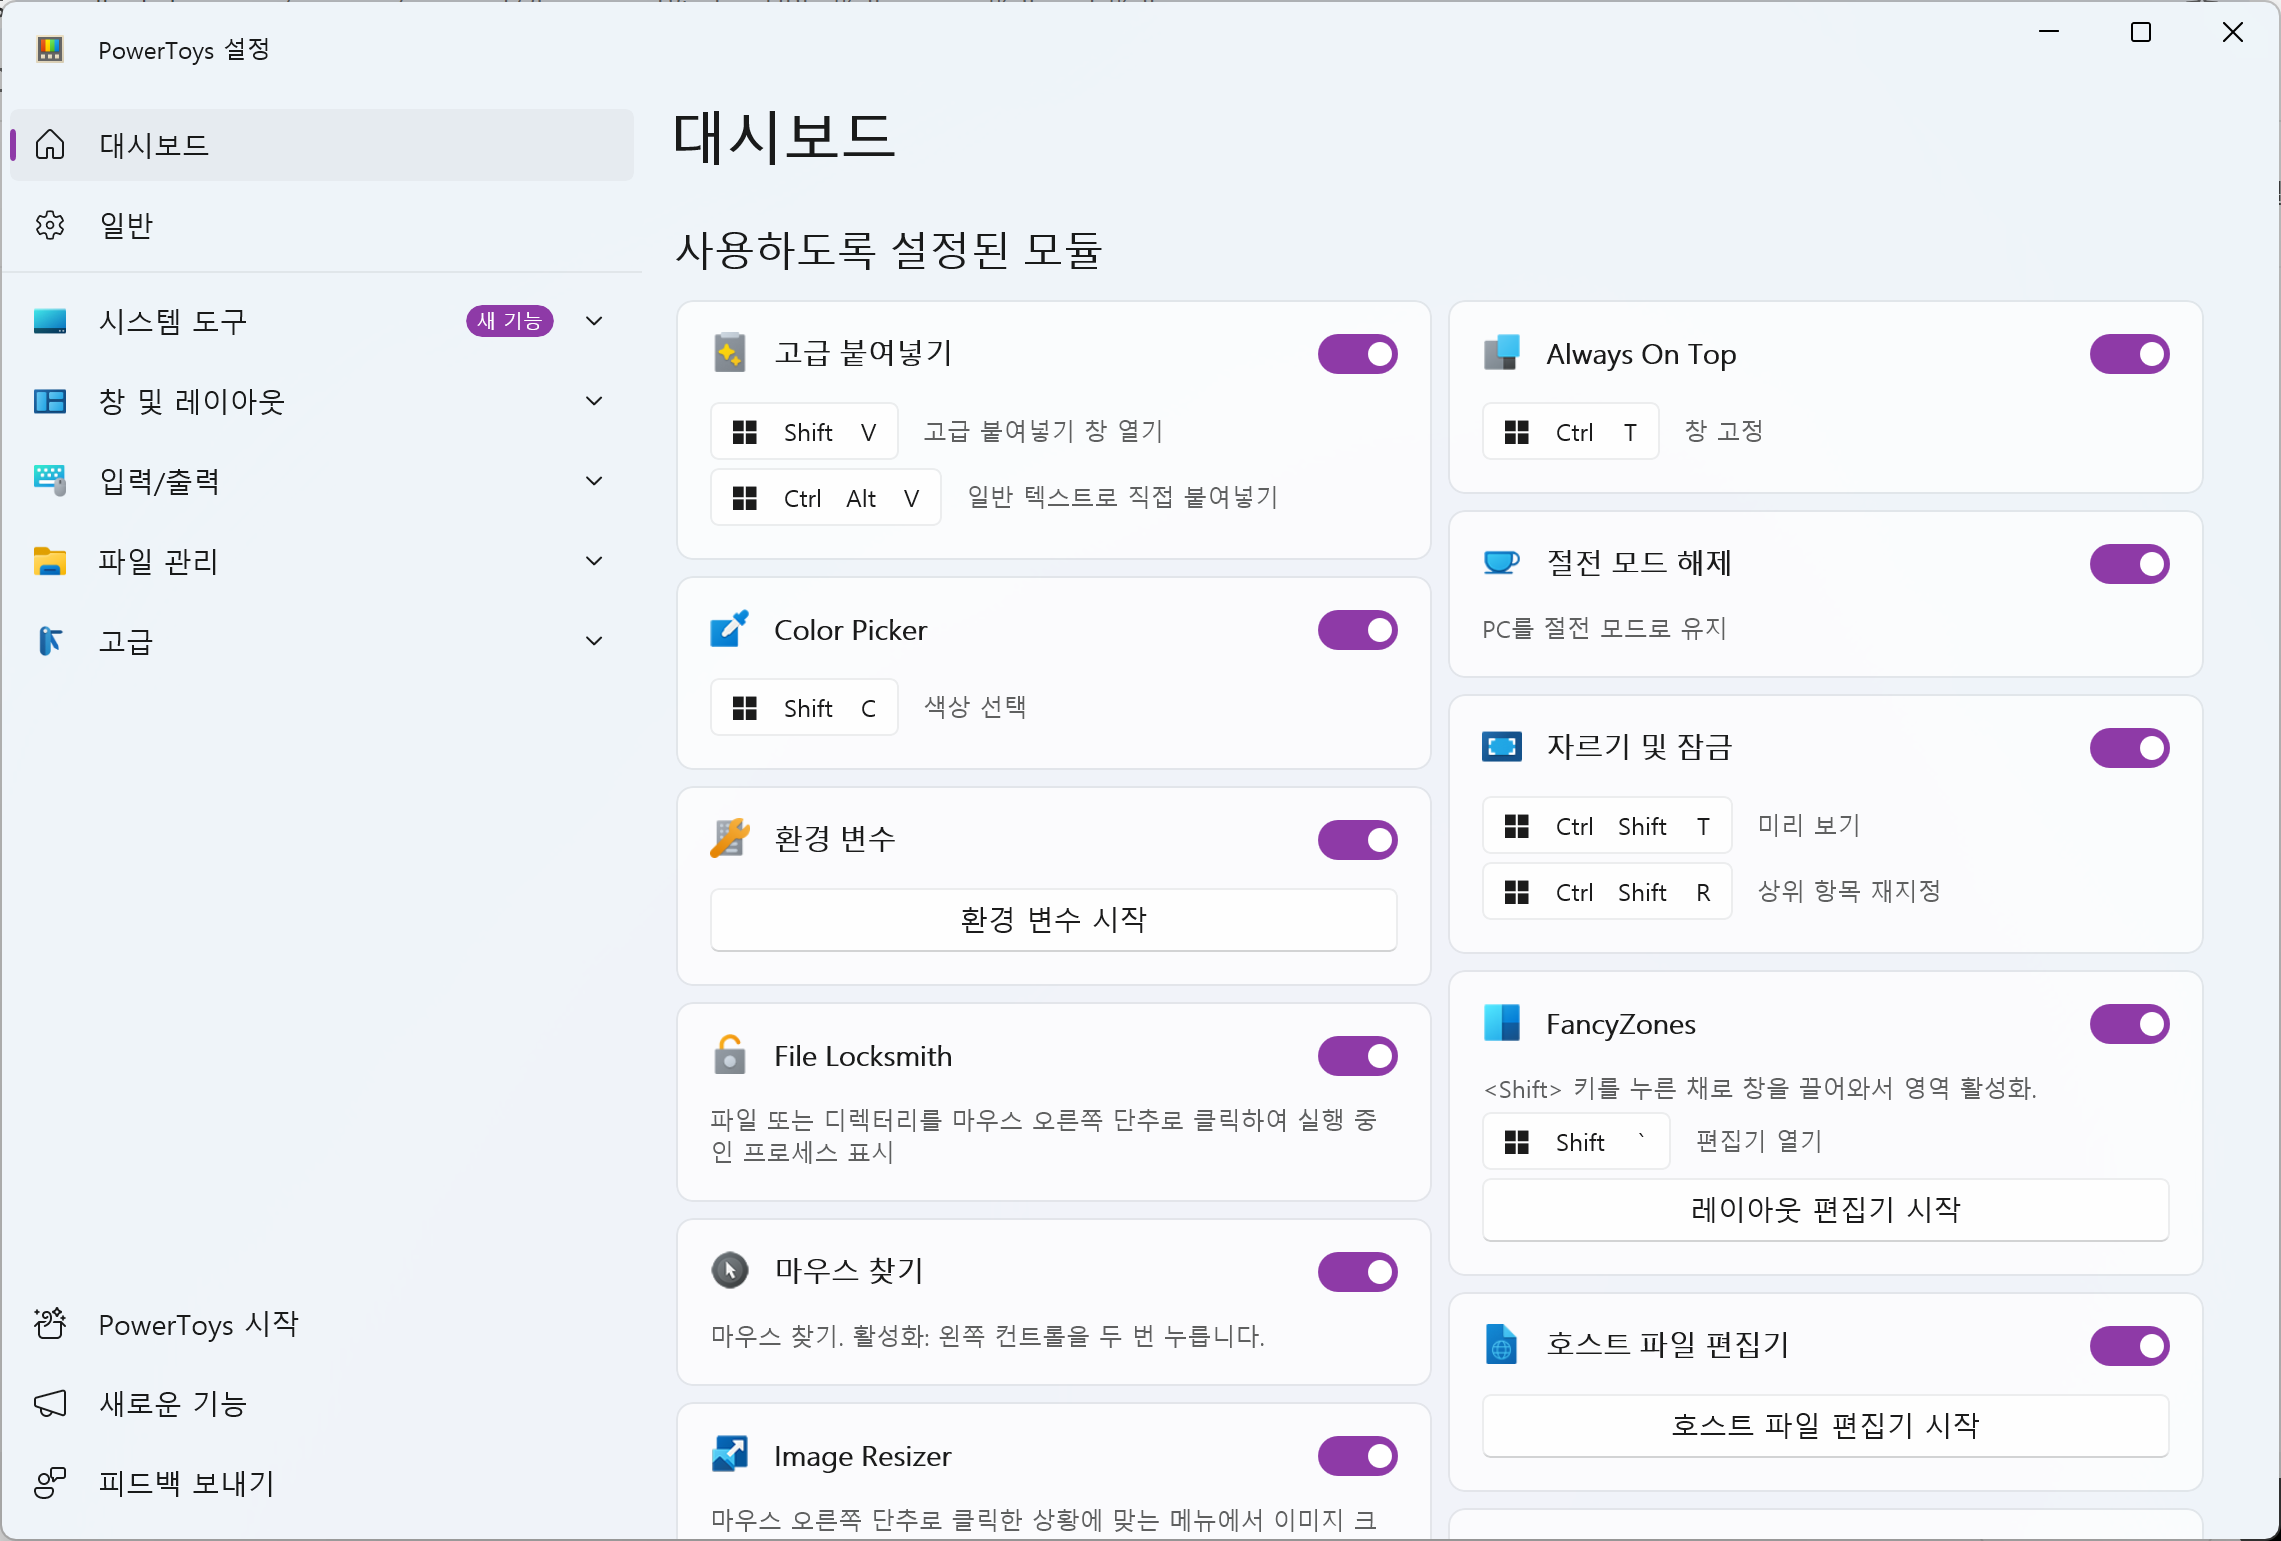Image resolution: width=2281 pixels, height=1541 pixels.
Task: Click the File Locksmith padlock icon
Action: click(729, 1055)
